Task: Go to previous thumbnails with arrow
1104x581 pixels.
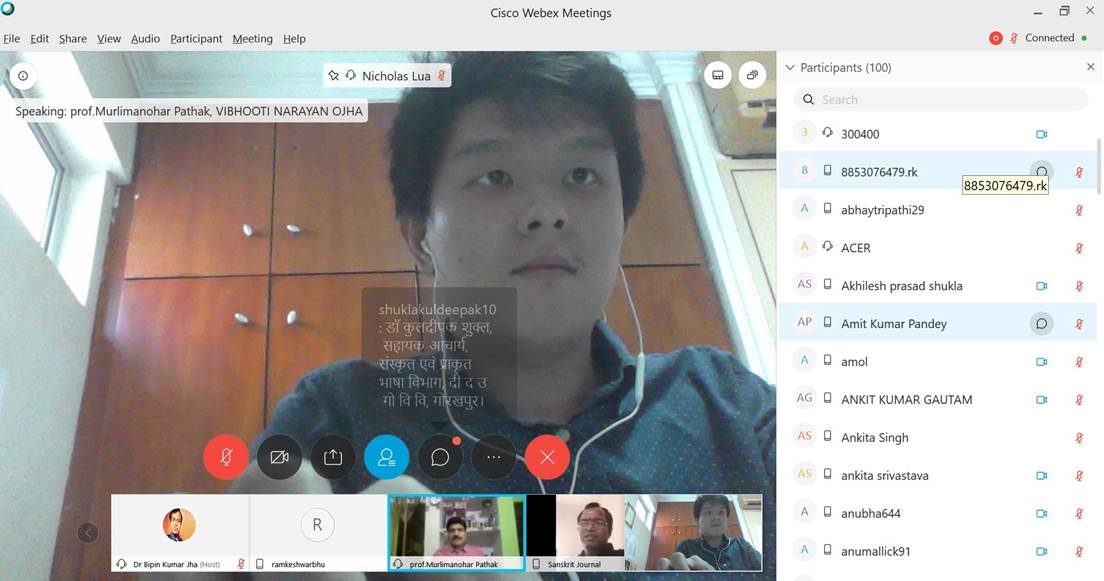Action: pos(87,532)
